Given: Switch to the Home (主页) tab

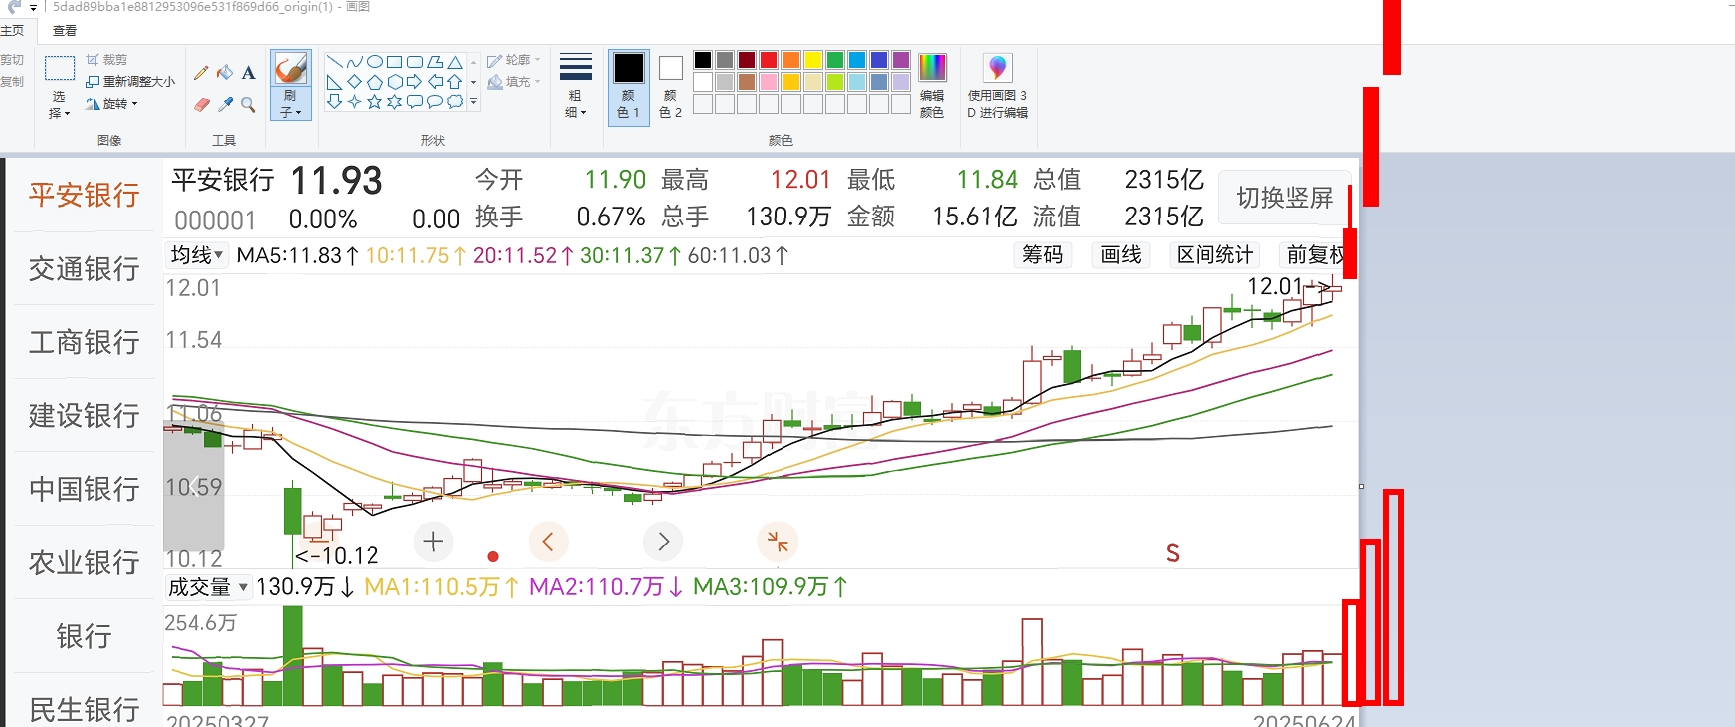Looking at the screenshot, I should pos(13,31).
